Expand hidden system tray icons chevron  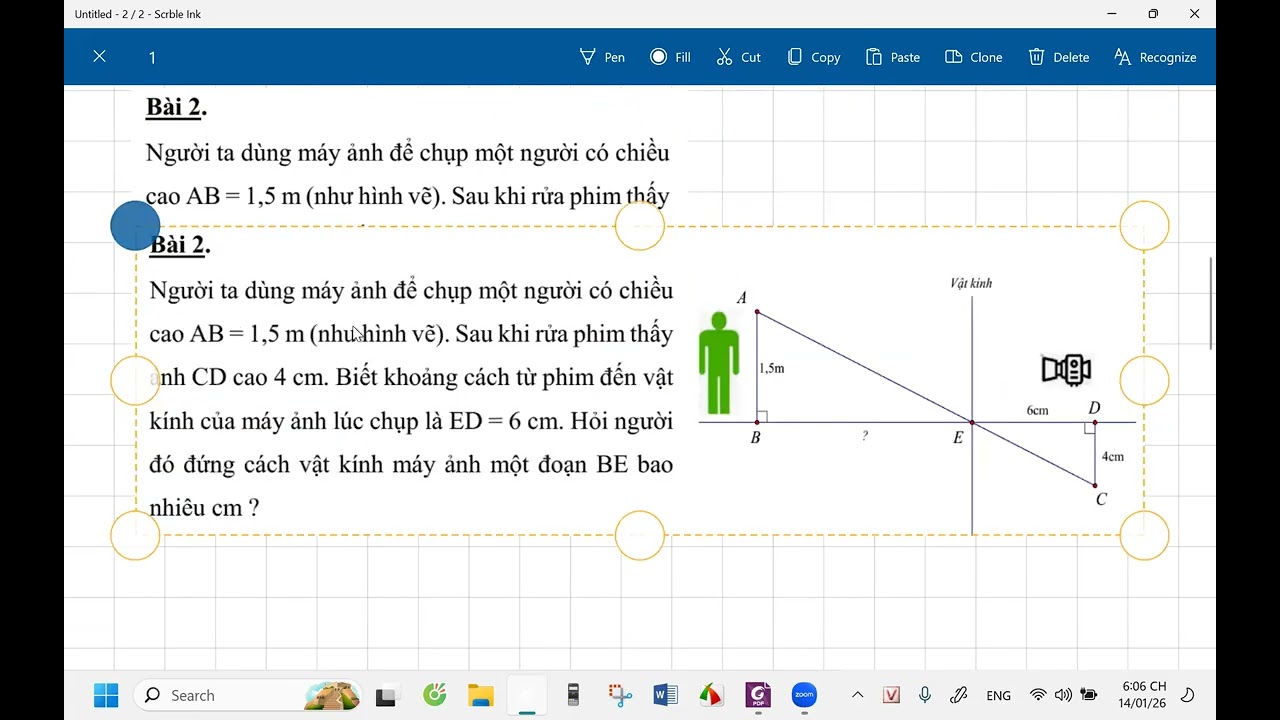(x=858, y=695)
